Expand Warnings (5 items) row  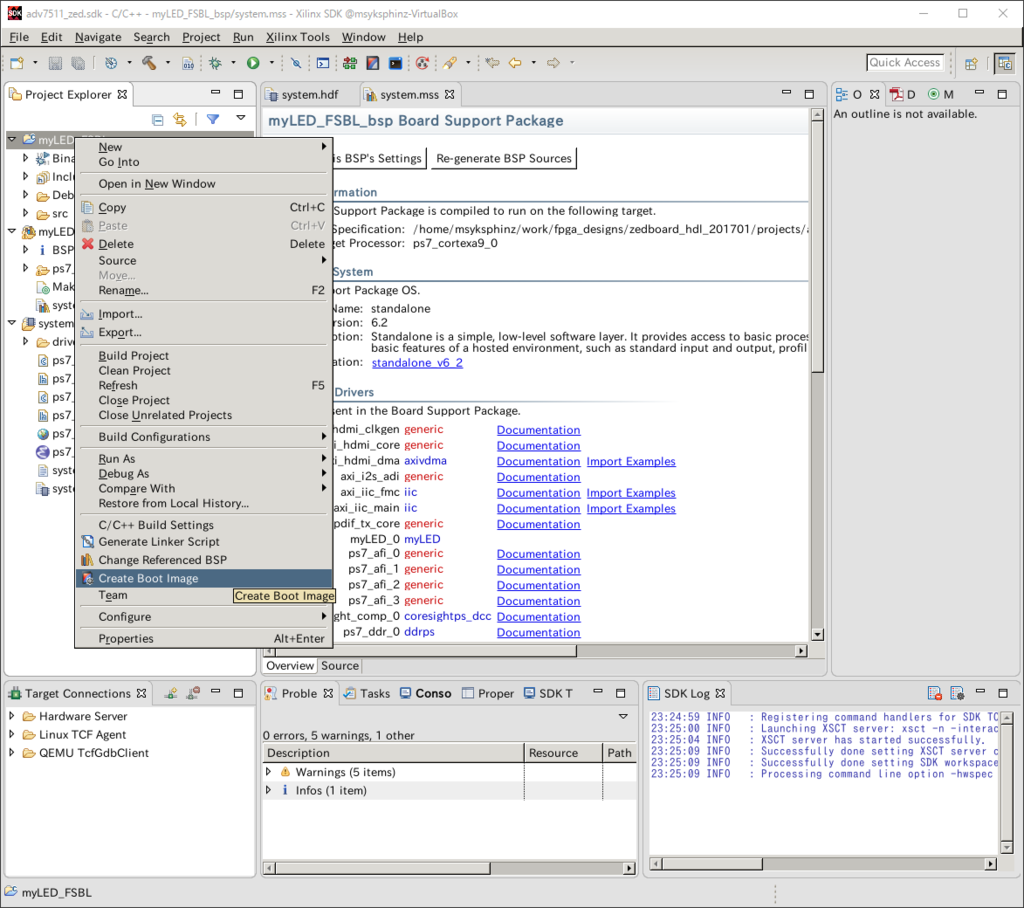268,772
